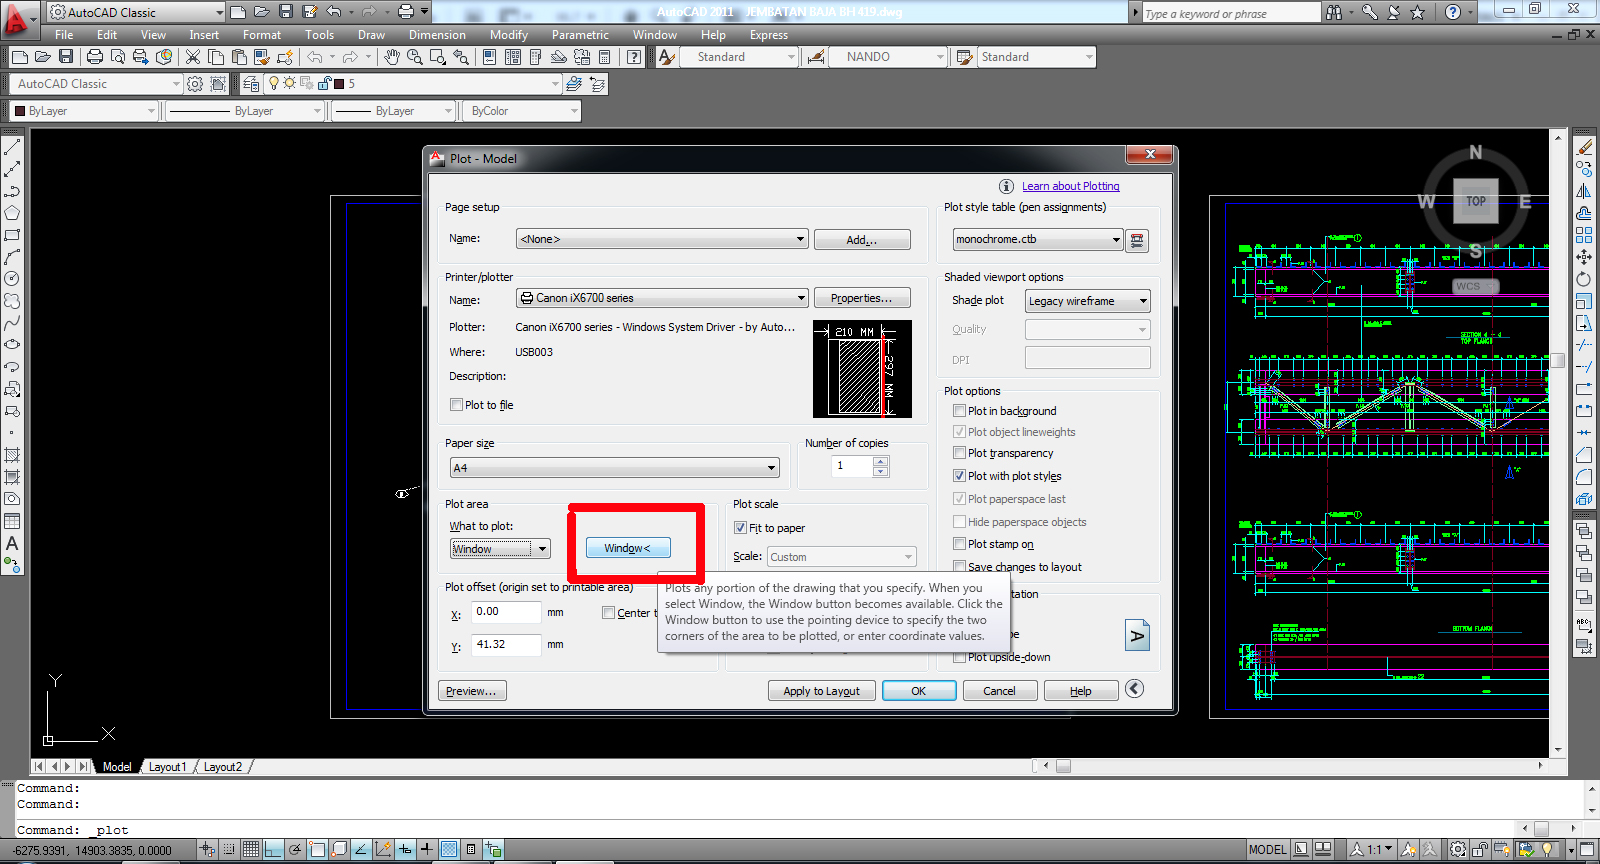Viewport: 1600px width, 864px height.
Task: Toggle Polar Tracking in status bar
Action: tap(295, 850)
